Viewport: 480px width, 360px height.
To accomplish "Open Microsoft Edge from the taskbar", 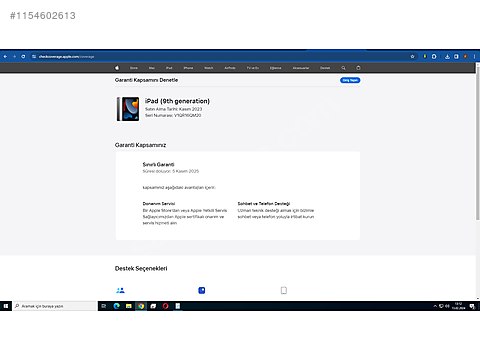I will click(x=116, y=306).
